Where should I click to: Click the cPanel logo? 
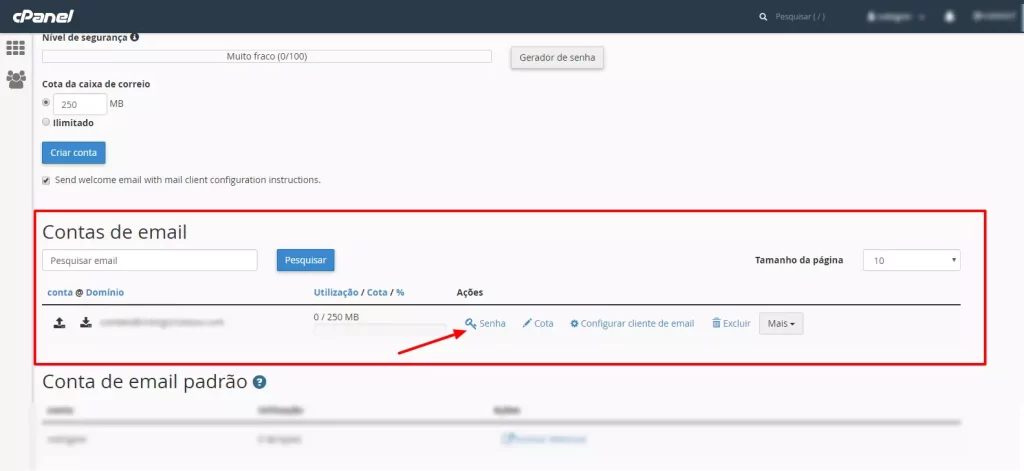[x=43, y=16]
